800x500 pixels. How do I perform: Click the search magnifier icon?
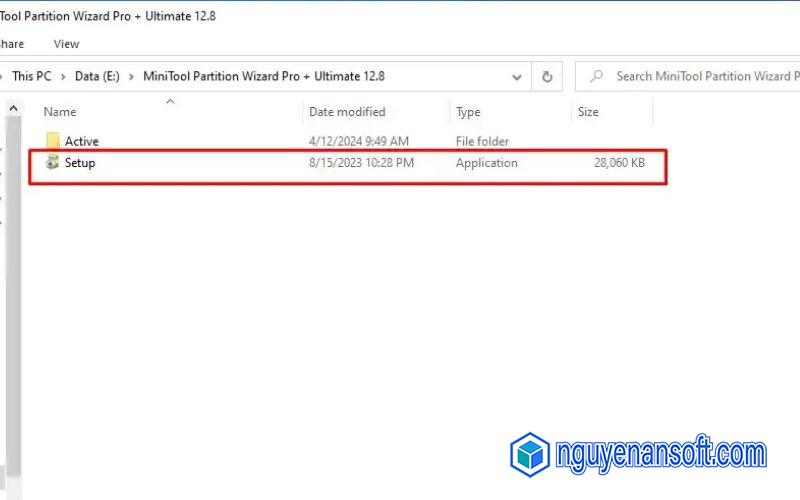pyautogui.click(x=596, y=77)
